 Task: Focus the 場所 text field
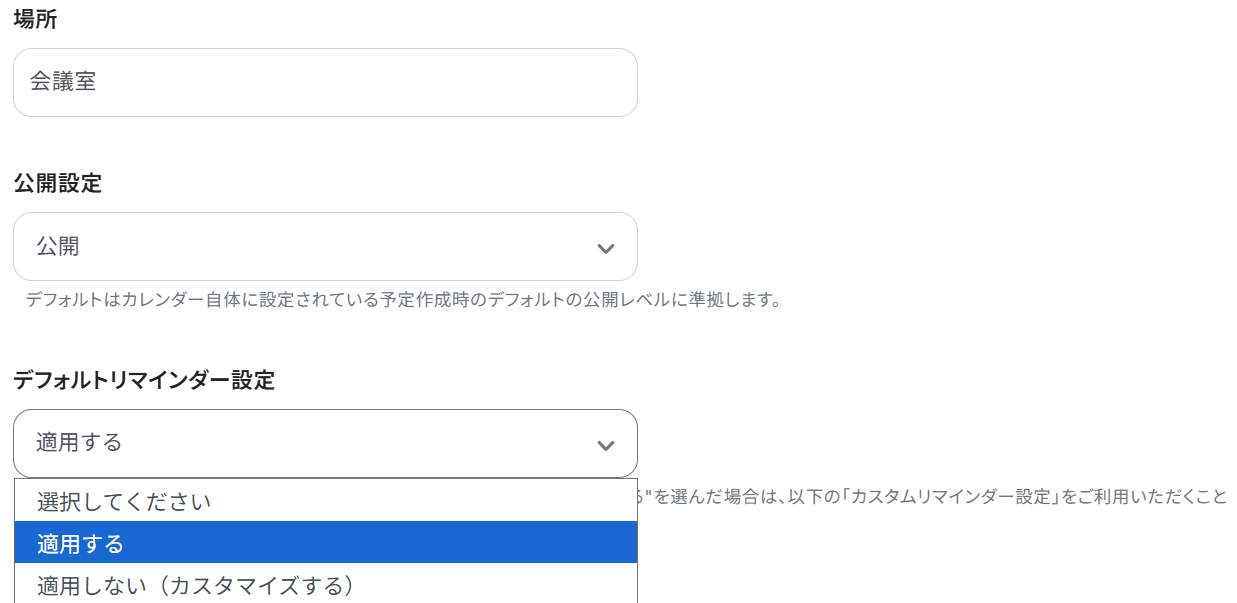click(x=325, y=82)
